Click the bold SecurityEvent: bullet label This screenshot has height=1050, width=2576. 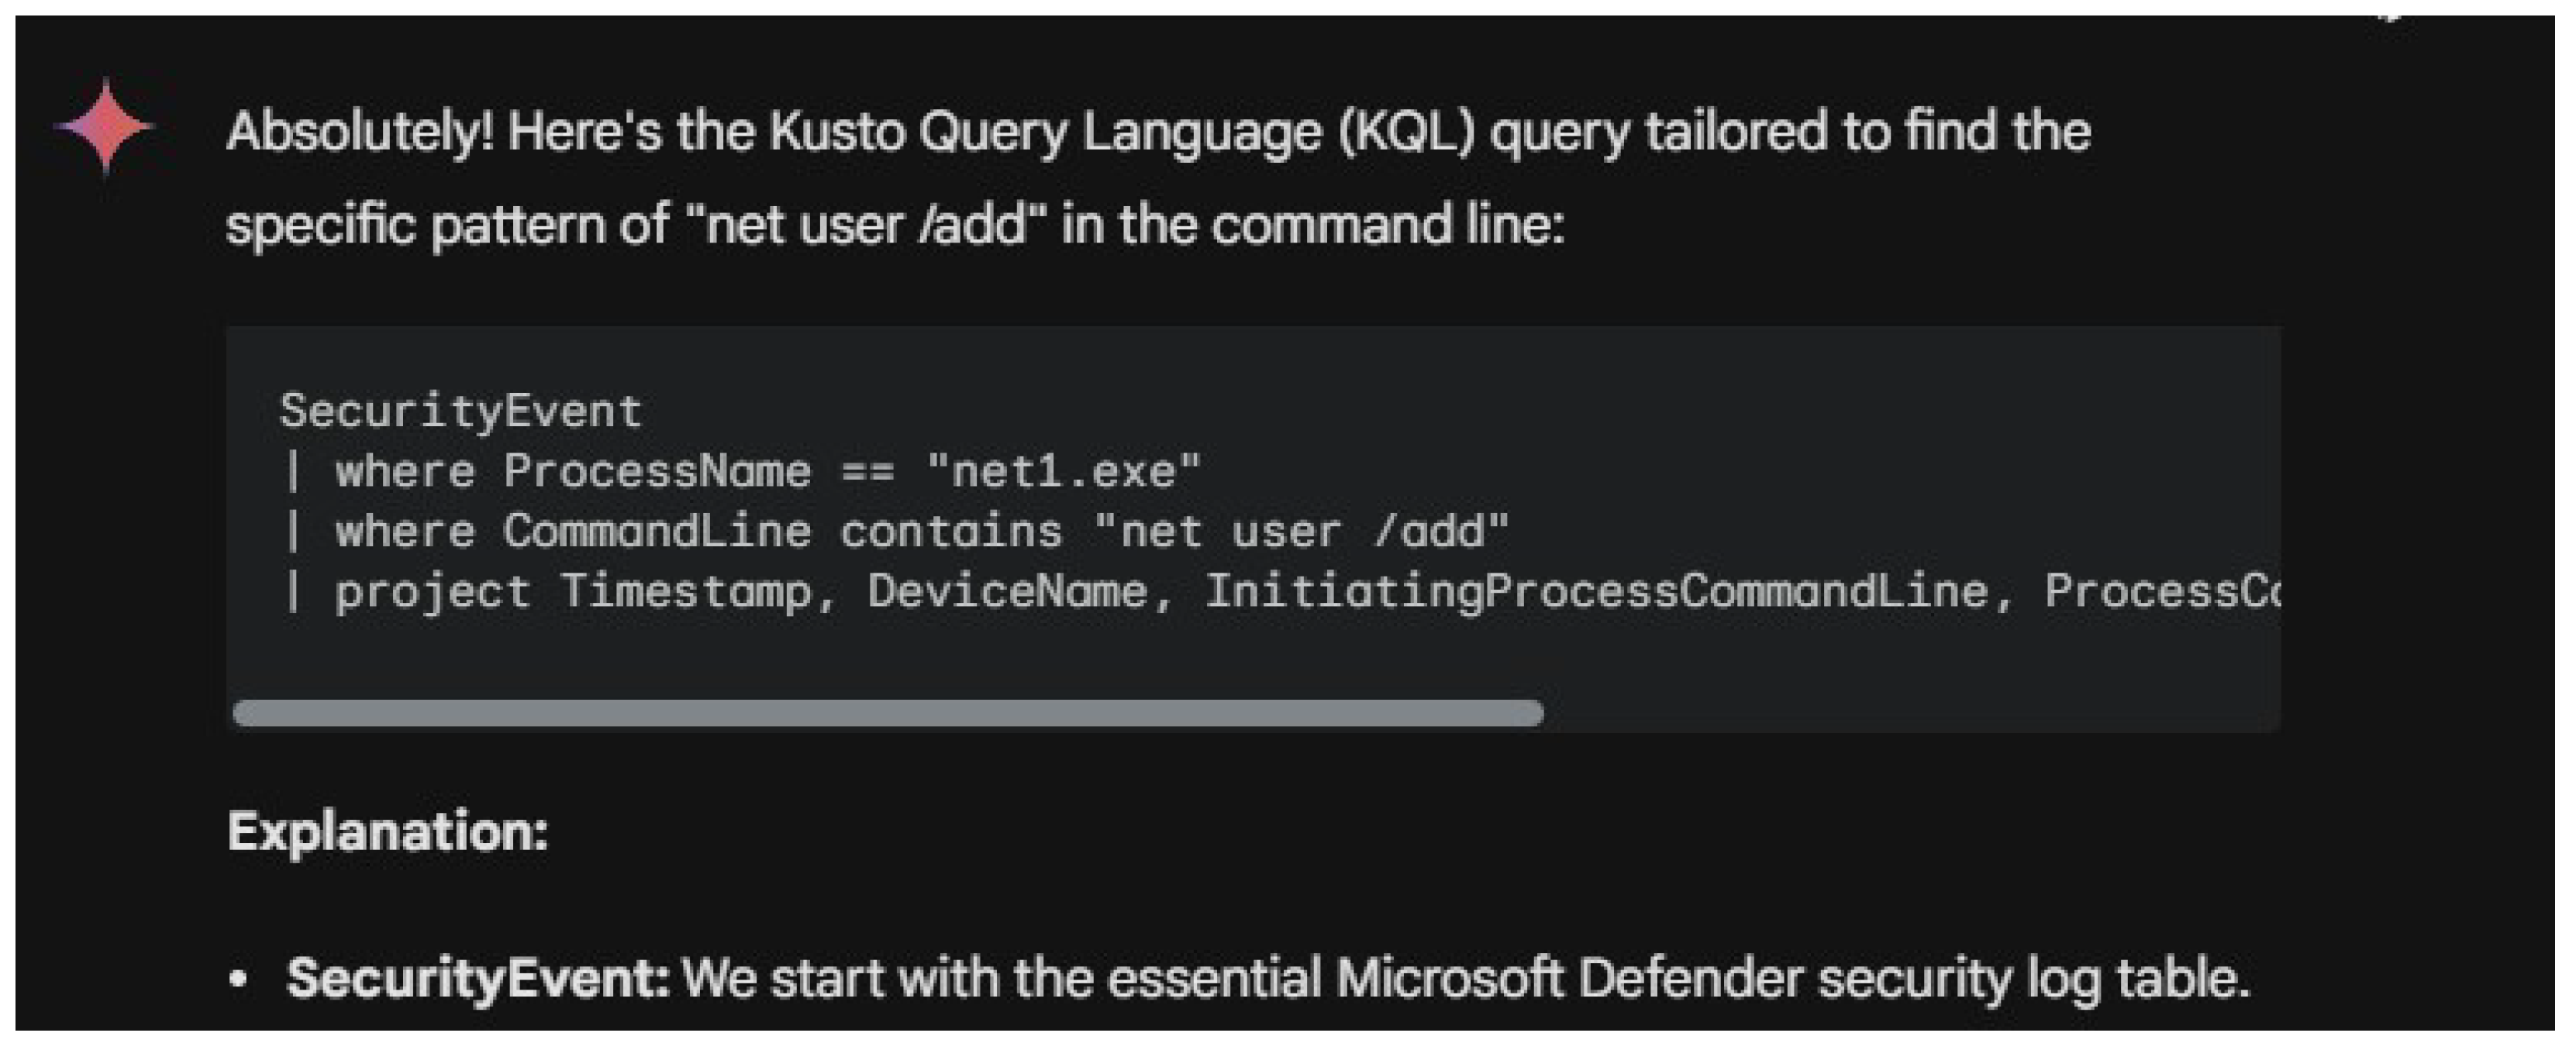point(477,978)
